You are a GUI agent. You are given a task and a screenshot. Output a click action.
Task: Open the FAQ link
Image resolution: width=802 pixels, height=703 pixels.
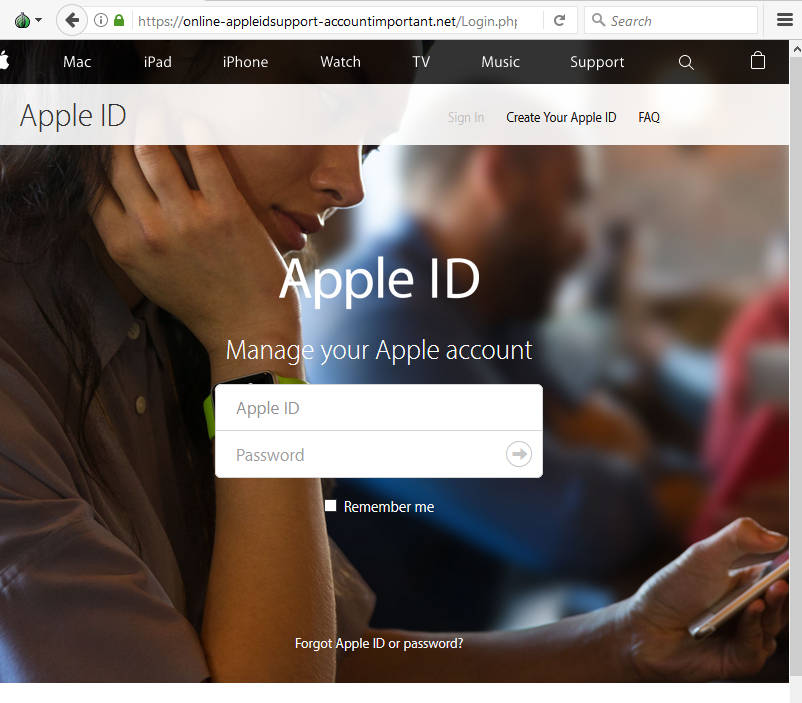(649, 118)
